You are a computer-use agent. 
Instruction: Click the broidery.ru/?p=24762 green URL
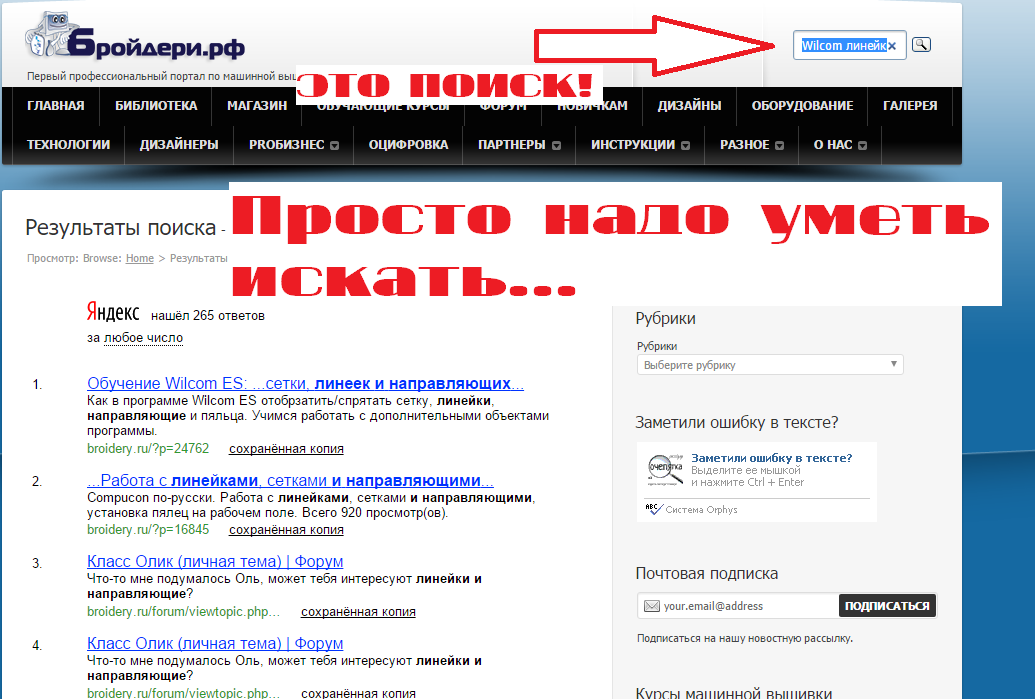pyautogui.click(x=148, y=449)
